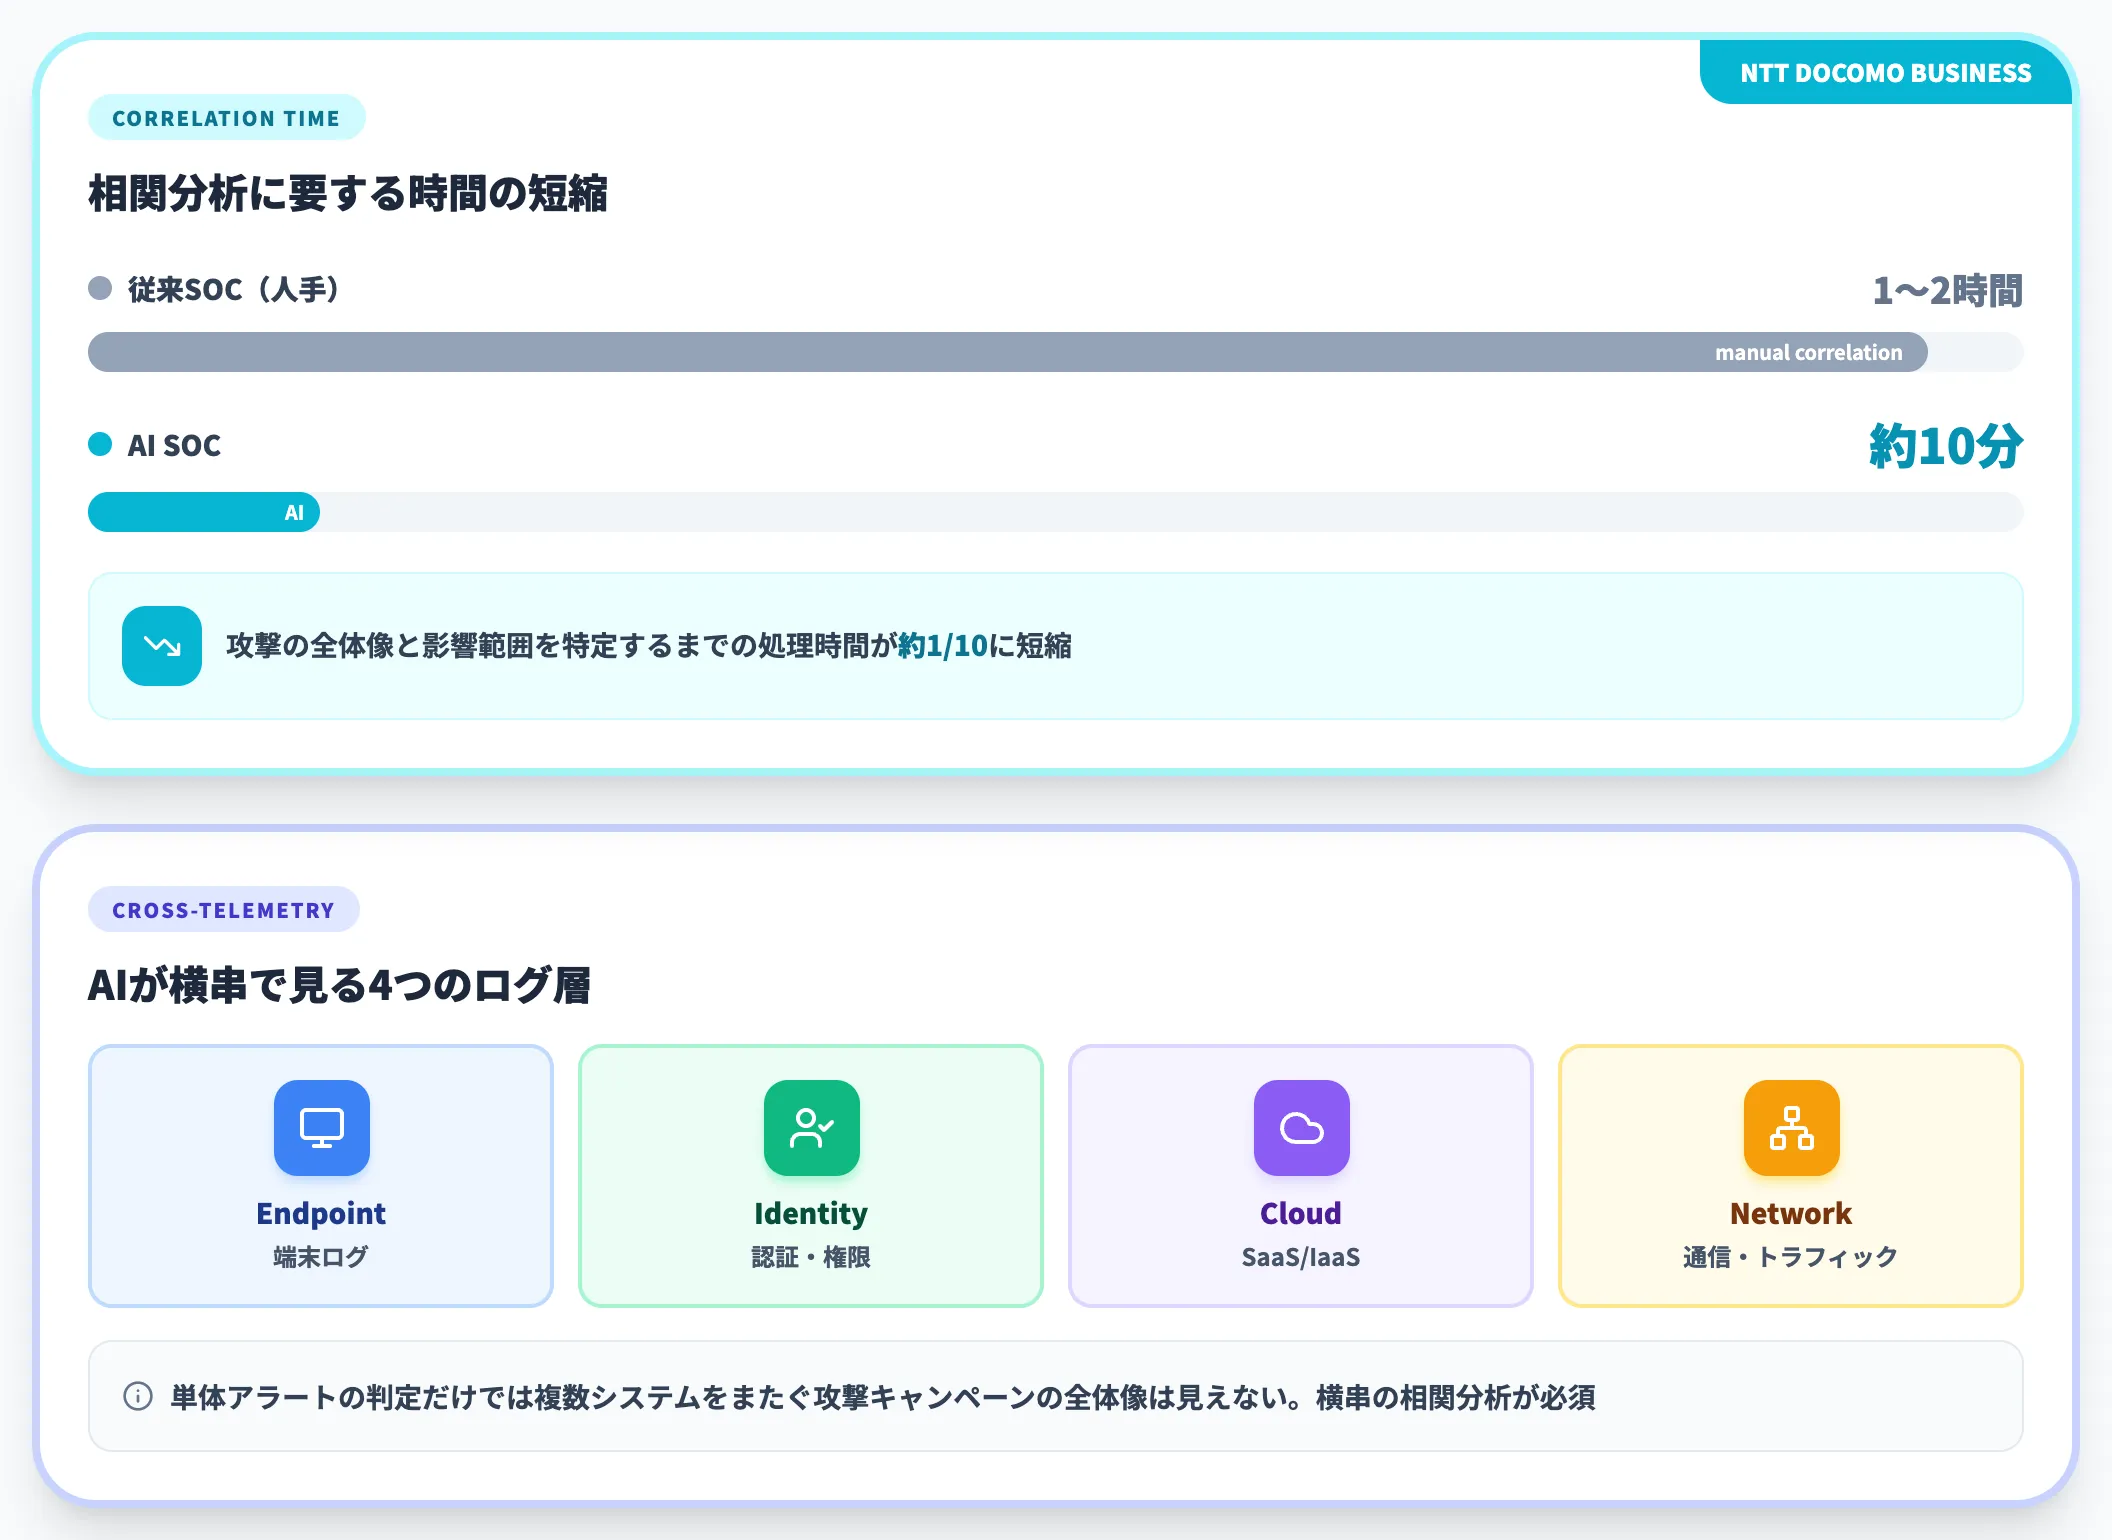Select the Cloud SaaS/IaaS card
Image resolution: width=2112 pixels, height=1540 pixels.
1301,1176
